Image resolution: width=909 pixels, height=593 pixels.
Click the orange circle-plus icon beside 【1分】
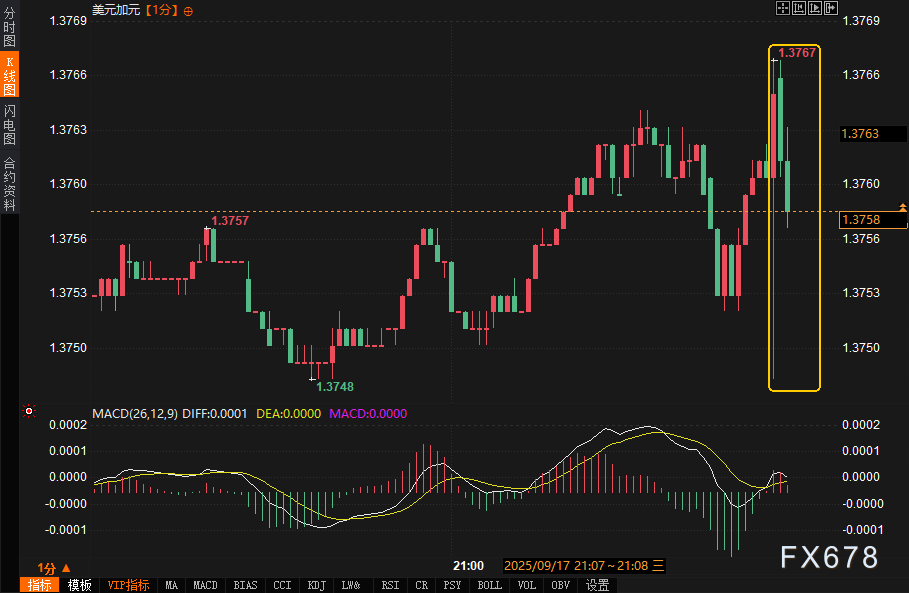click(189, 10)
